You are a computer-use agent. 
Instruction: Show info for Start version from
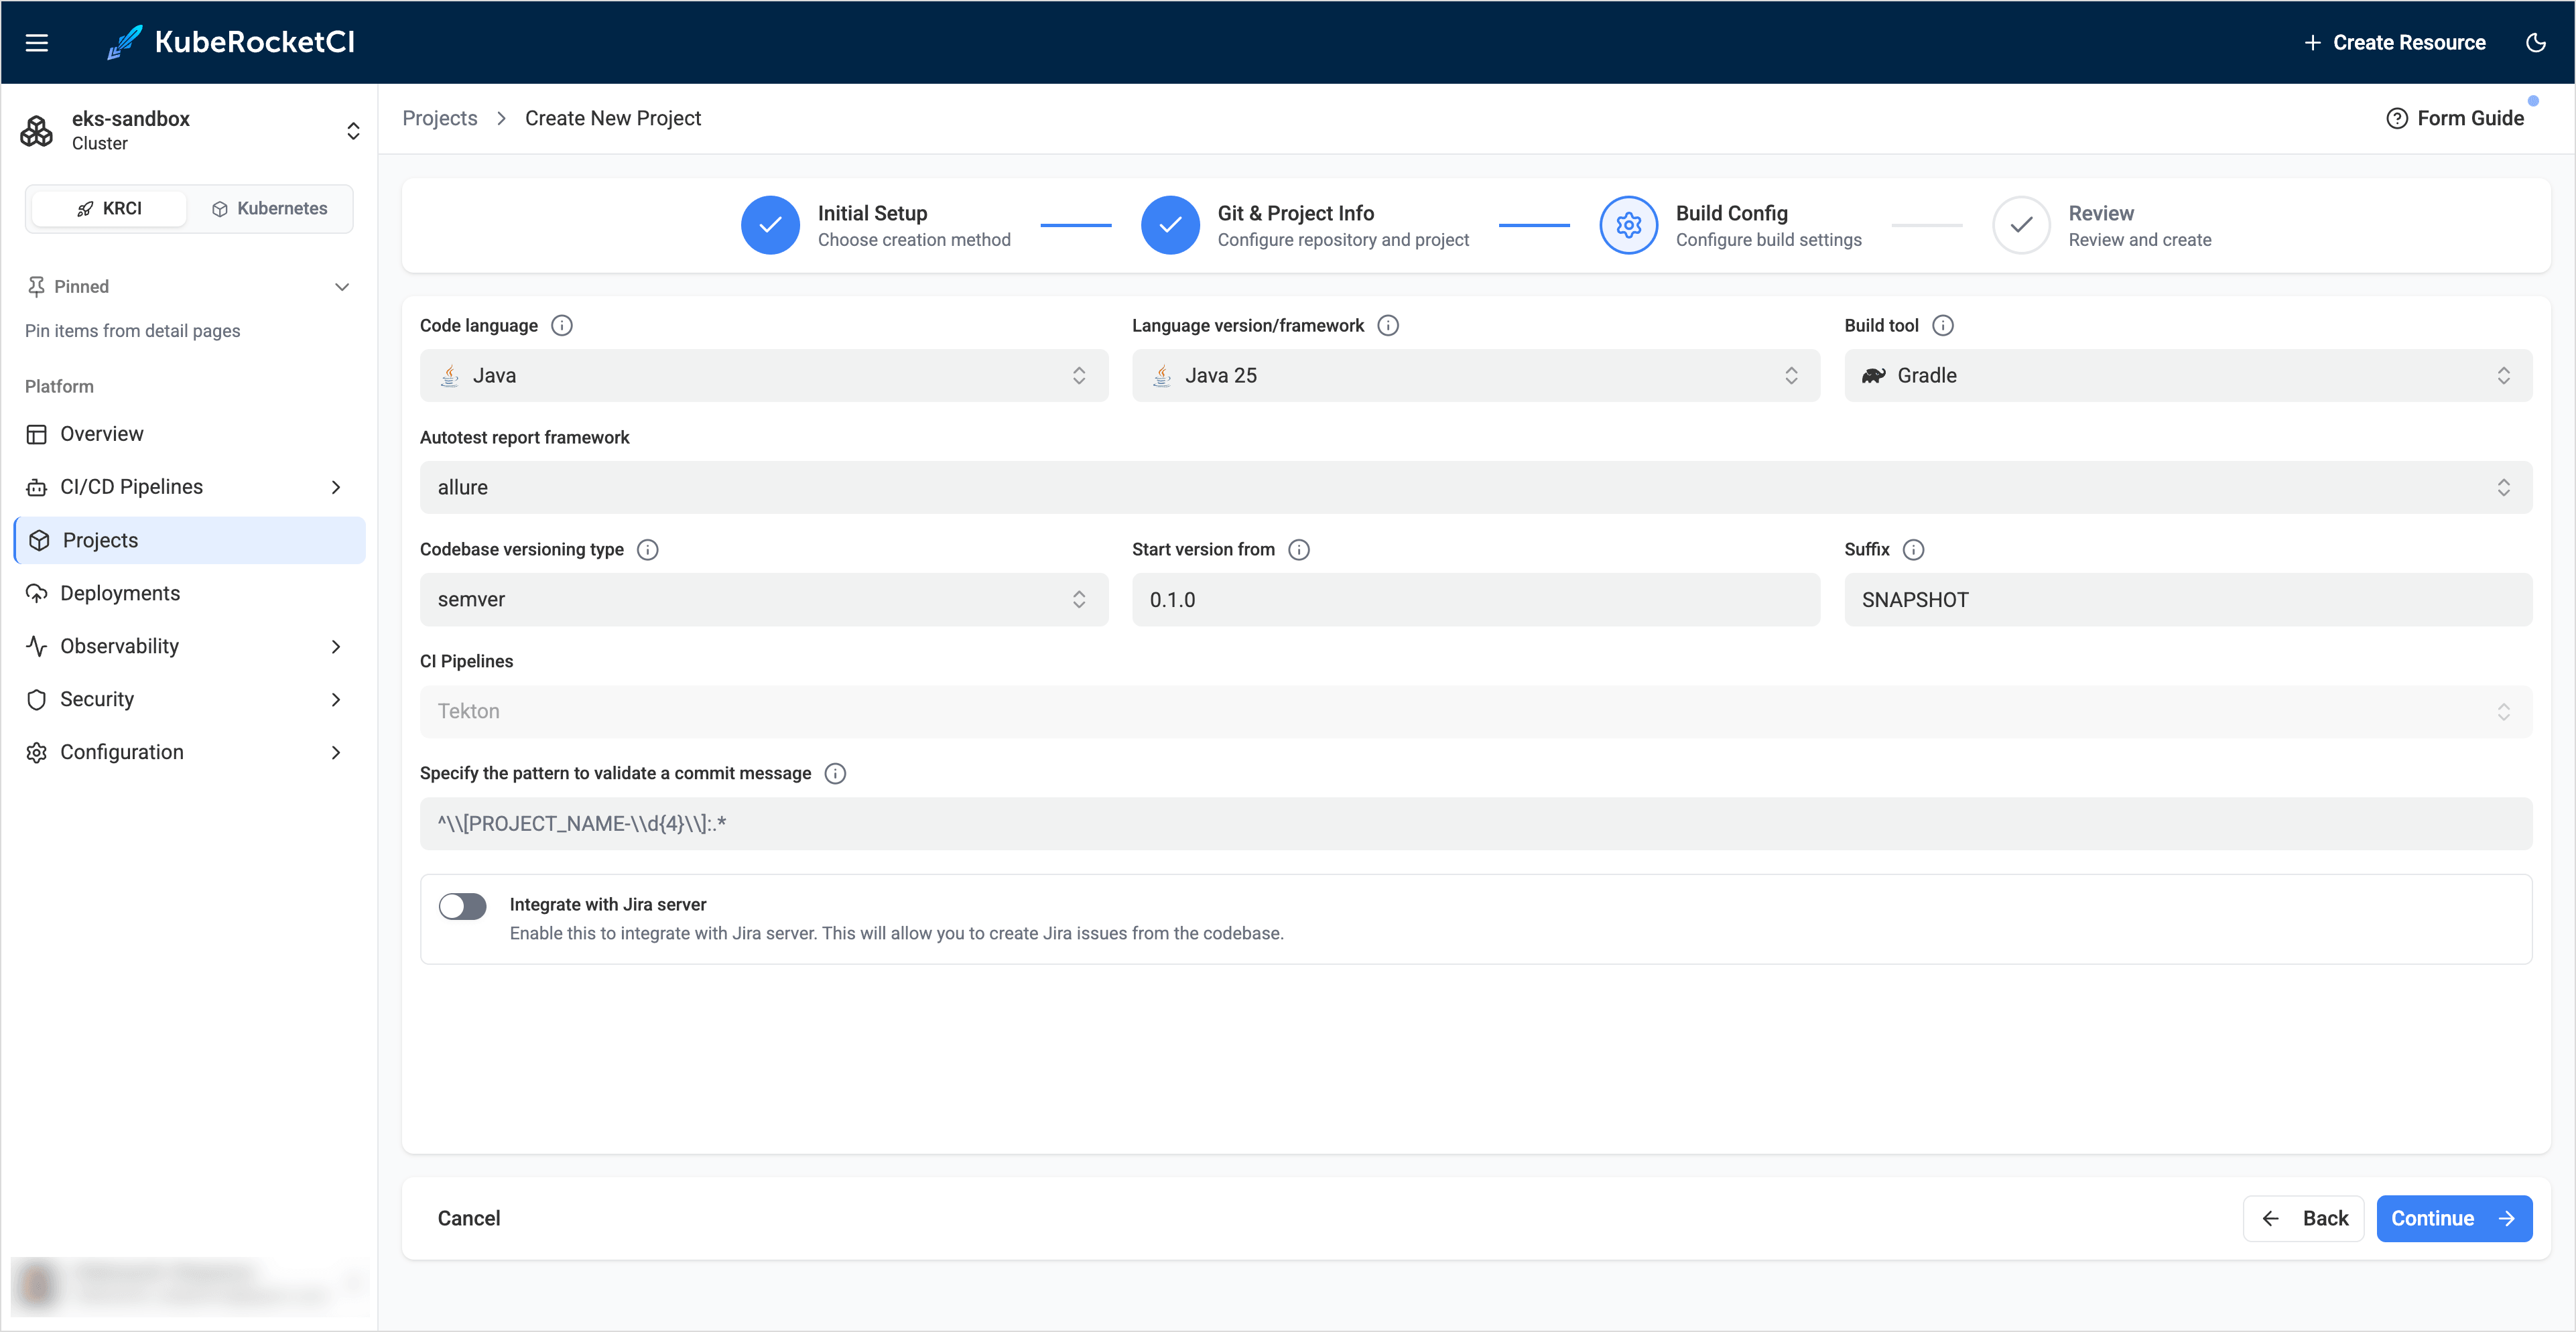[1299, 550]
